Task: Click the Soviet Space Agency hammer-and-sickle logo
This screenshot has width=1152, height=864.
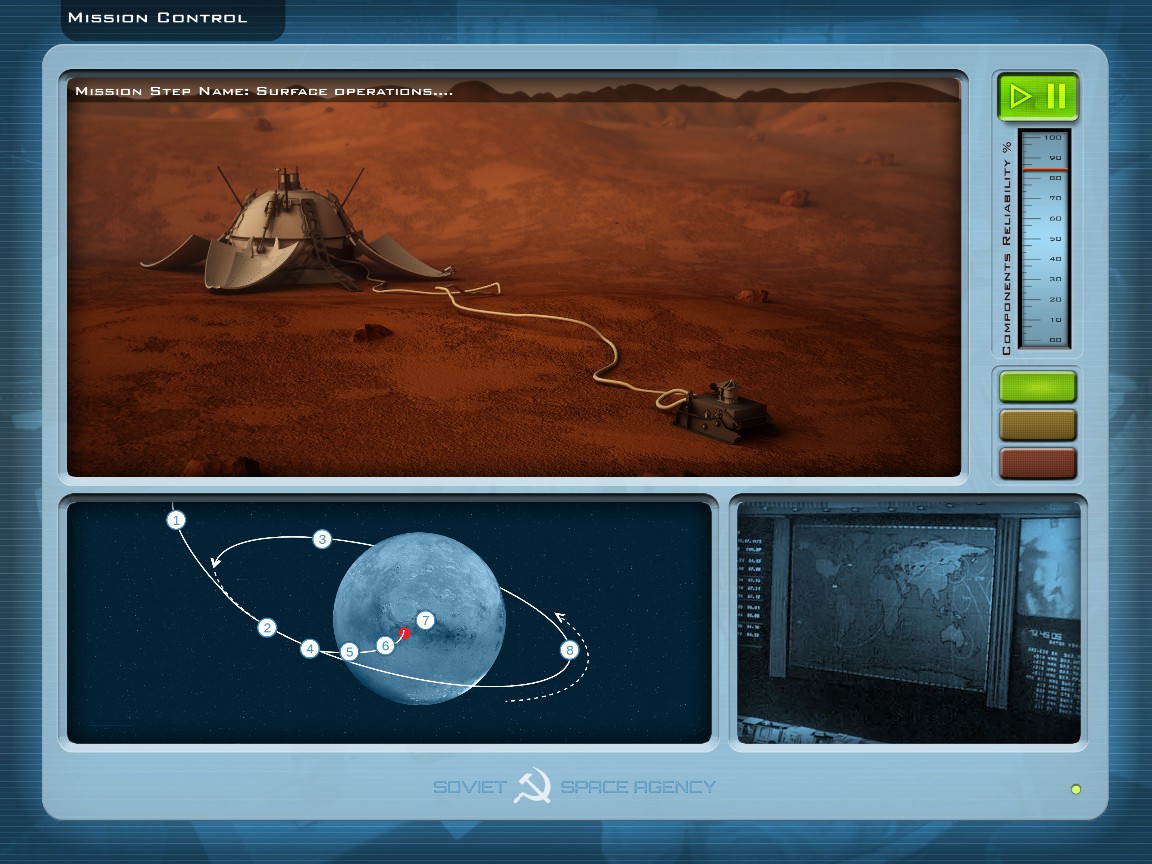Action: coord(532,786)
